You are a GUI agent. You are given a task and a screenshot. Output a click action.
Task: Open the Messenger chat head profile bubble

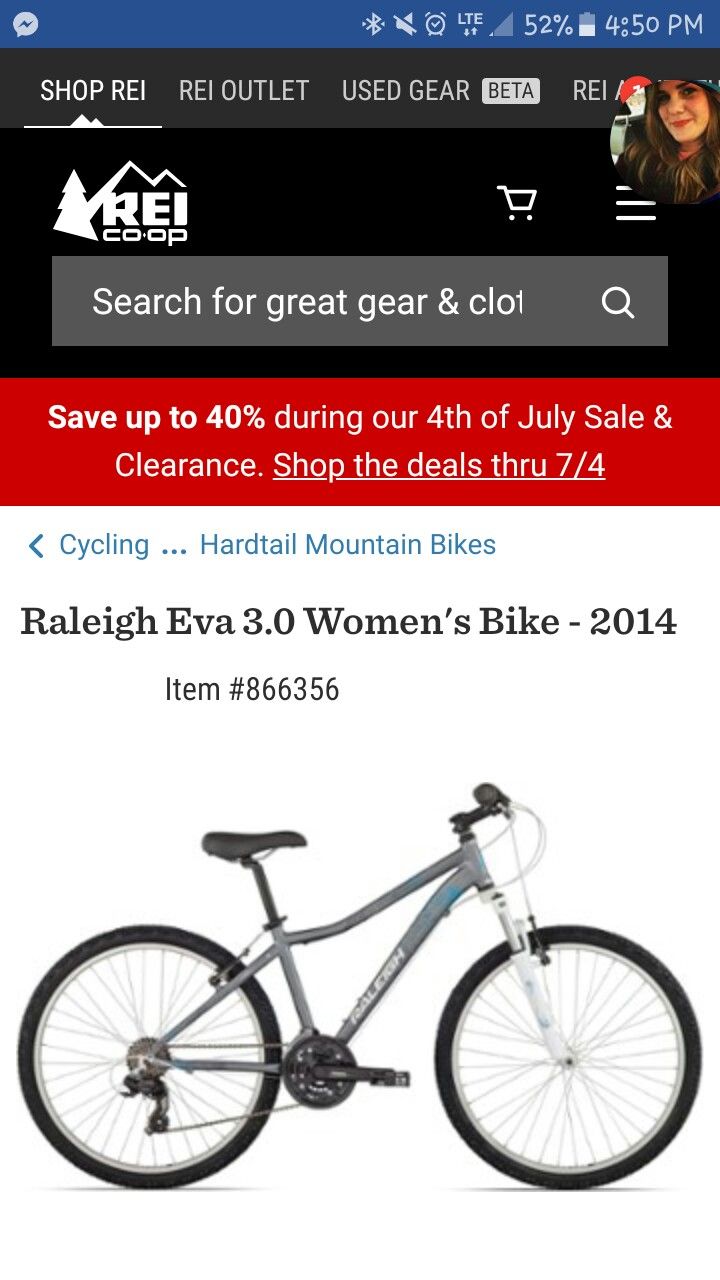667,142
